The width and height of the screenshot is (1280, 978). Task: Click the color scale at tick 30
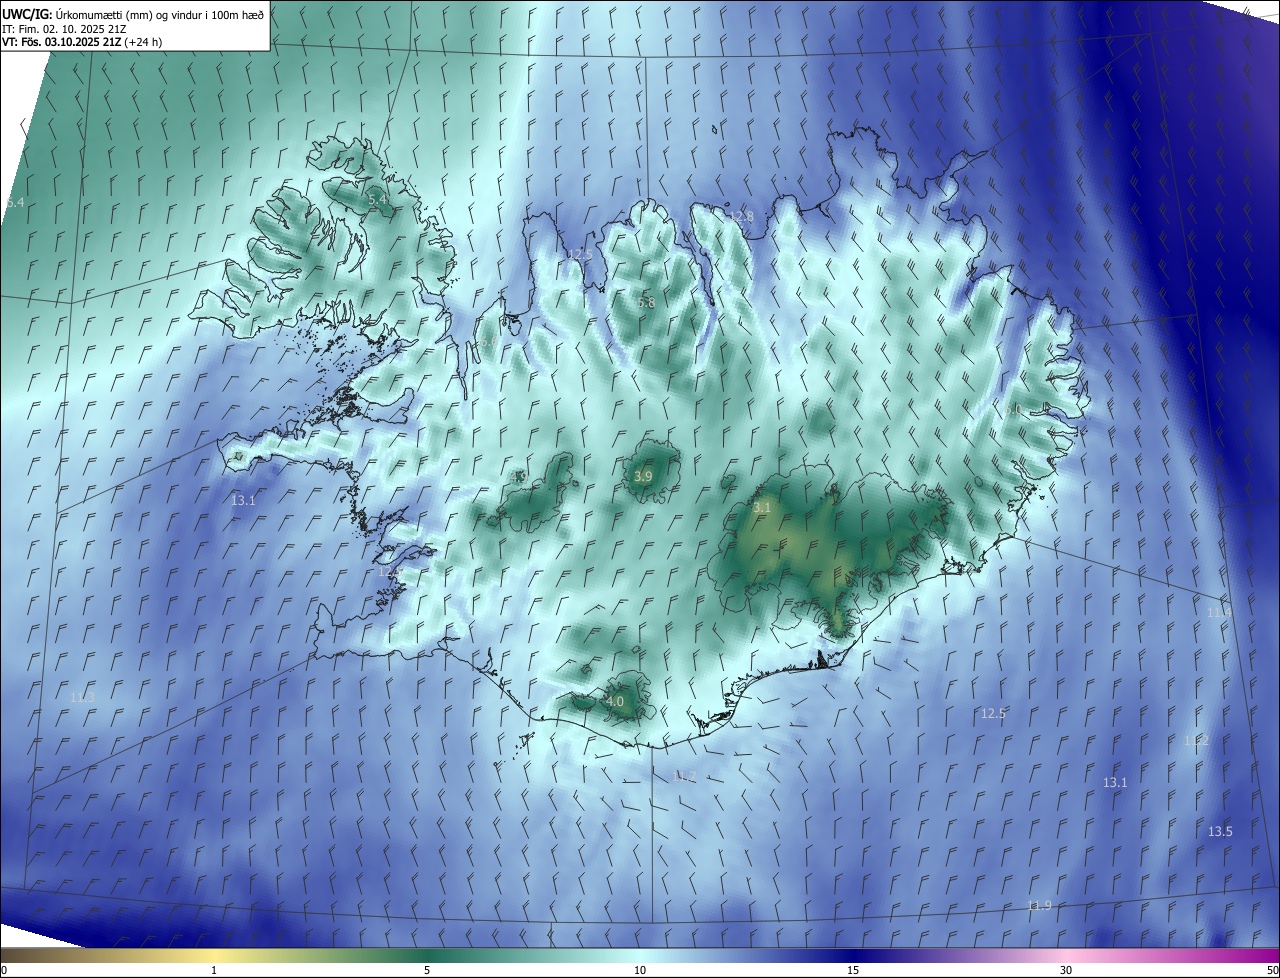pyautogui.click(x=1066, y=970)
